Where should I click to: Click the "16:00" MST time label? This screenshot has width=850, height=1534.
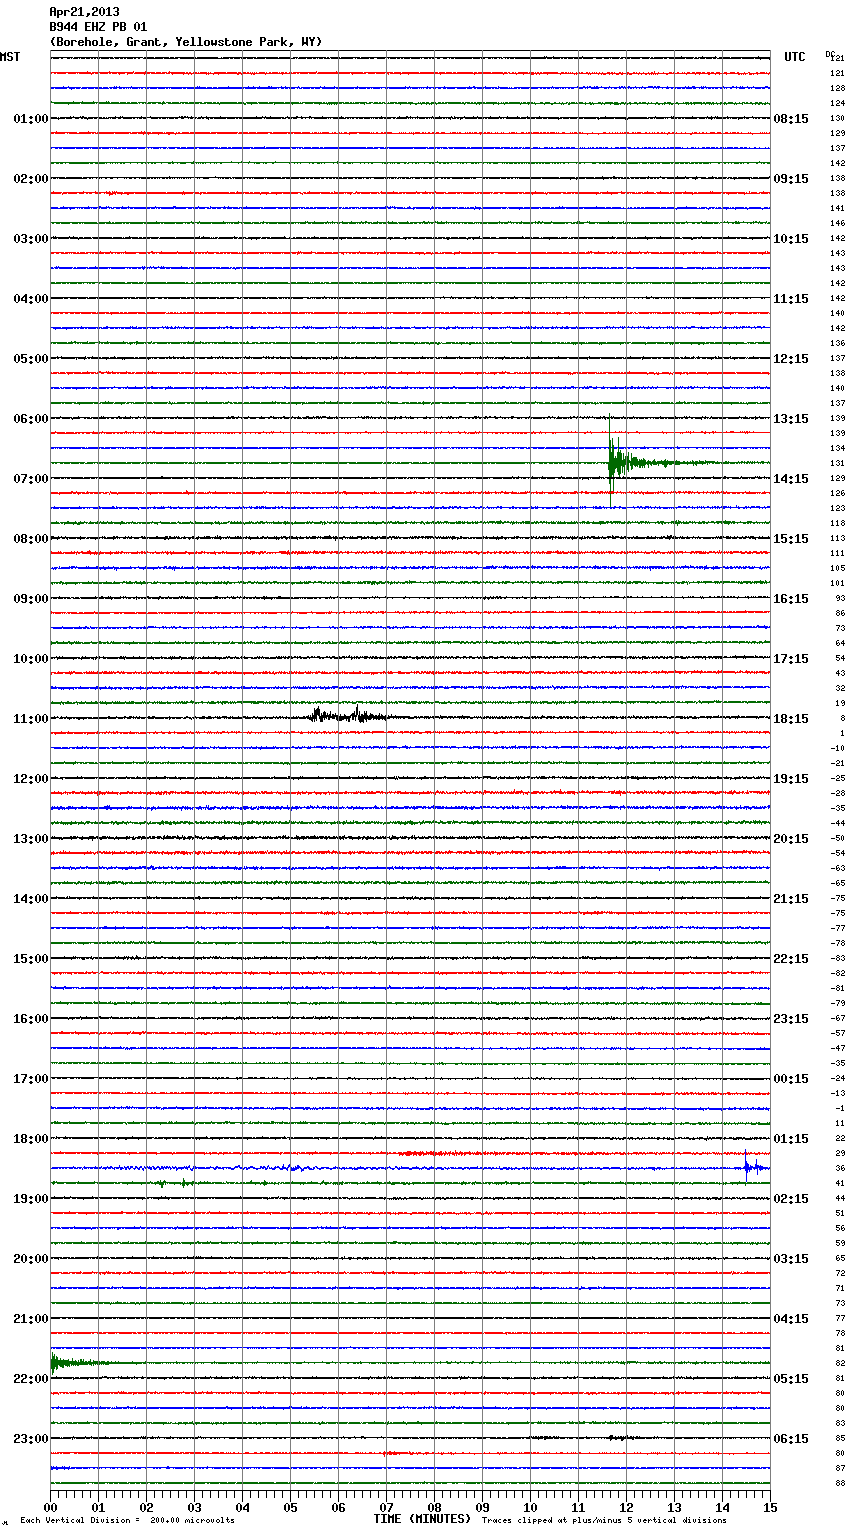point(31,1019)
